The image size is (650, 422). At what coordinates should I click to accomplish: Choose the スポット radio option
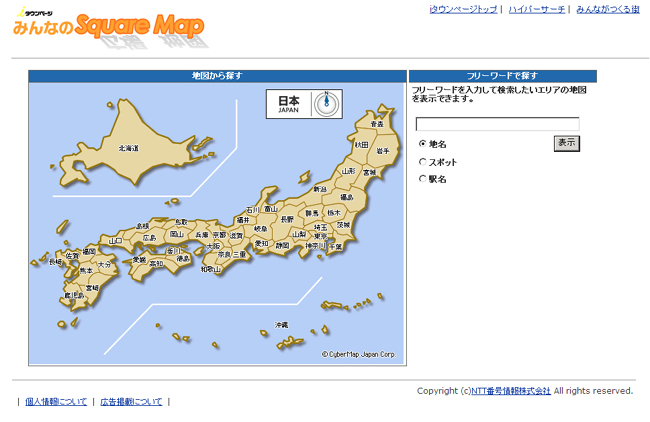(x=422, y=161)
